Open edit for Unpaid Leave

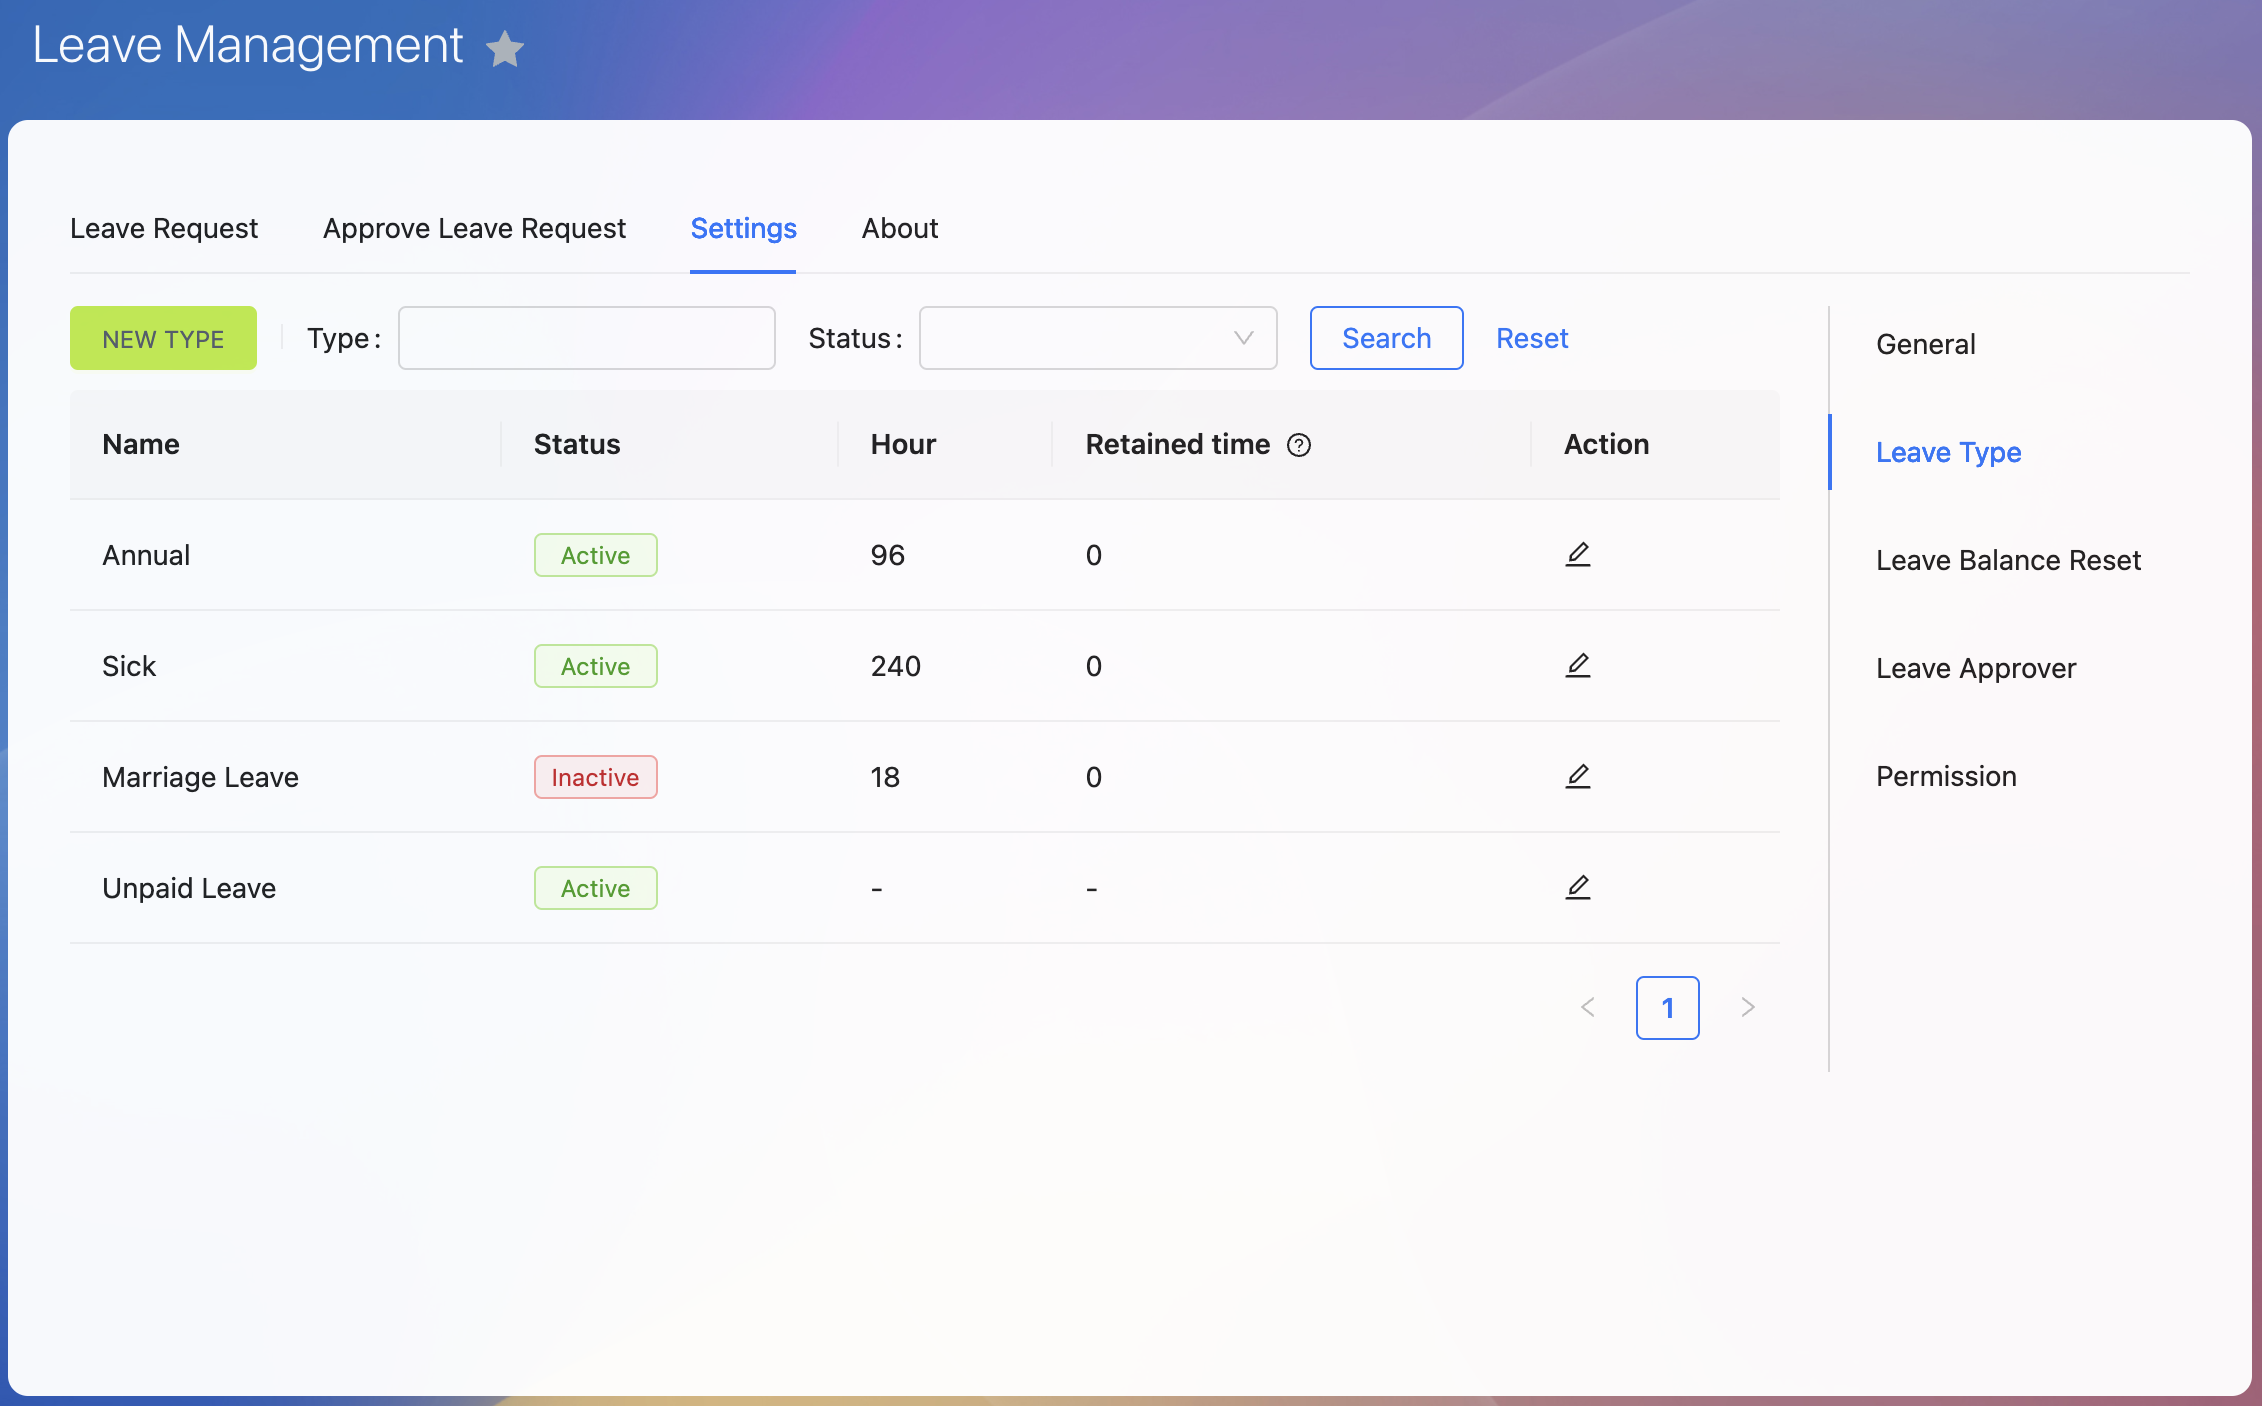point(1577,887)
